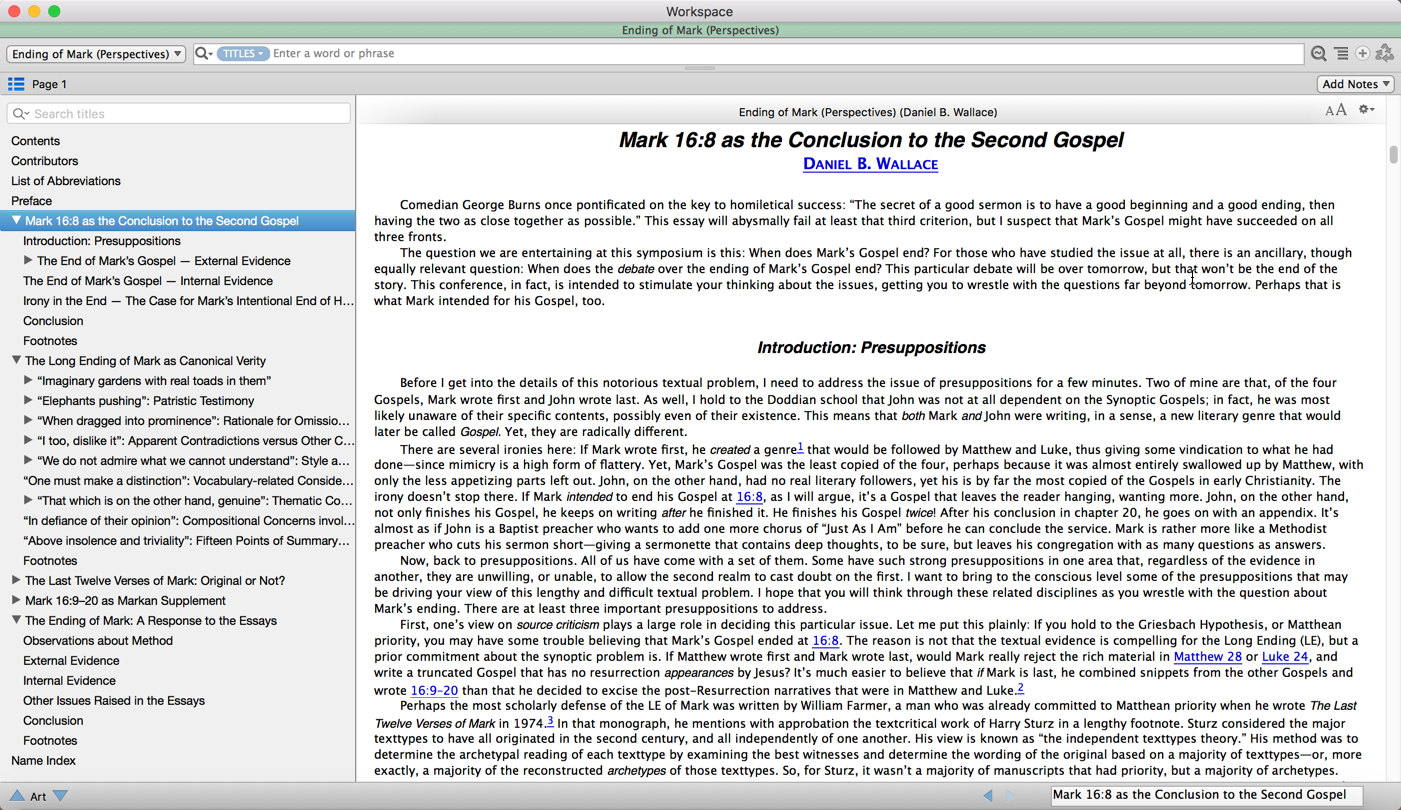Open the TITLES search field selector
Screen dimensions: 1401x810
tap(243, 54)
